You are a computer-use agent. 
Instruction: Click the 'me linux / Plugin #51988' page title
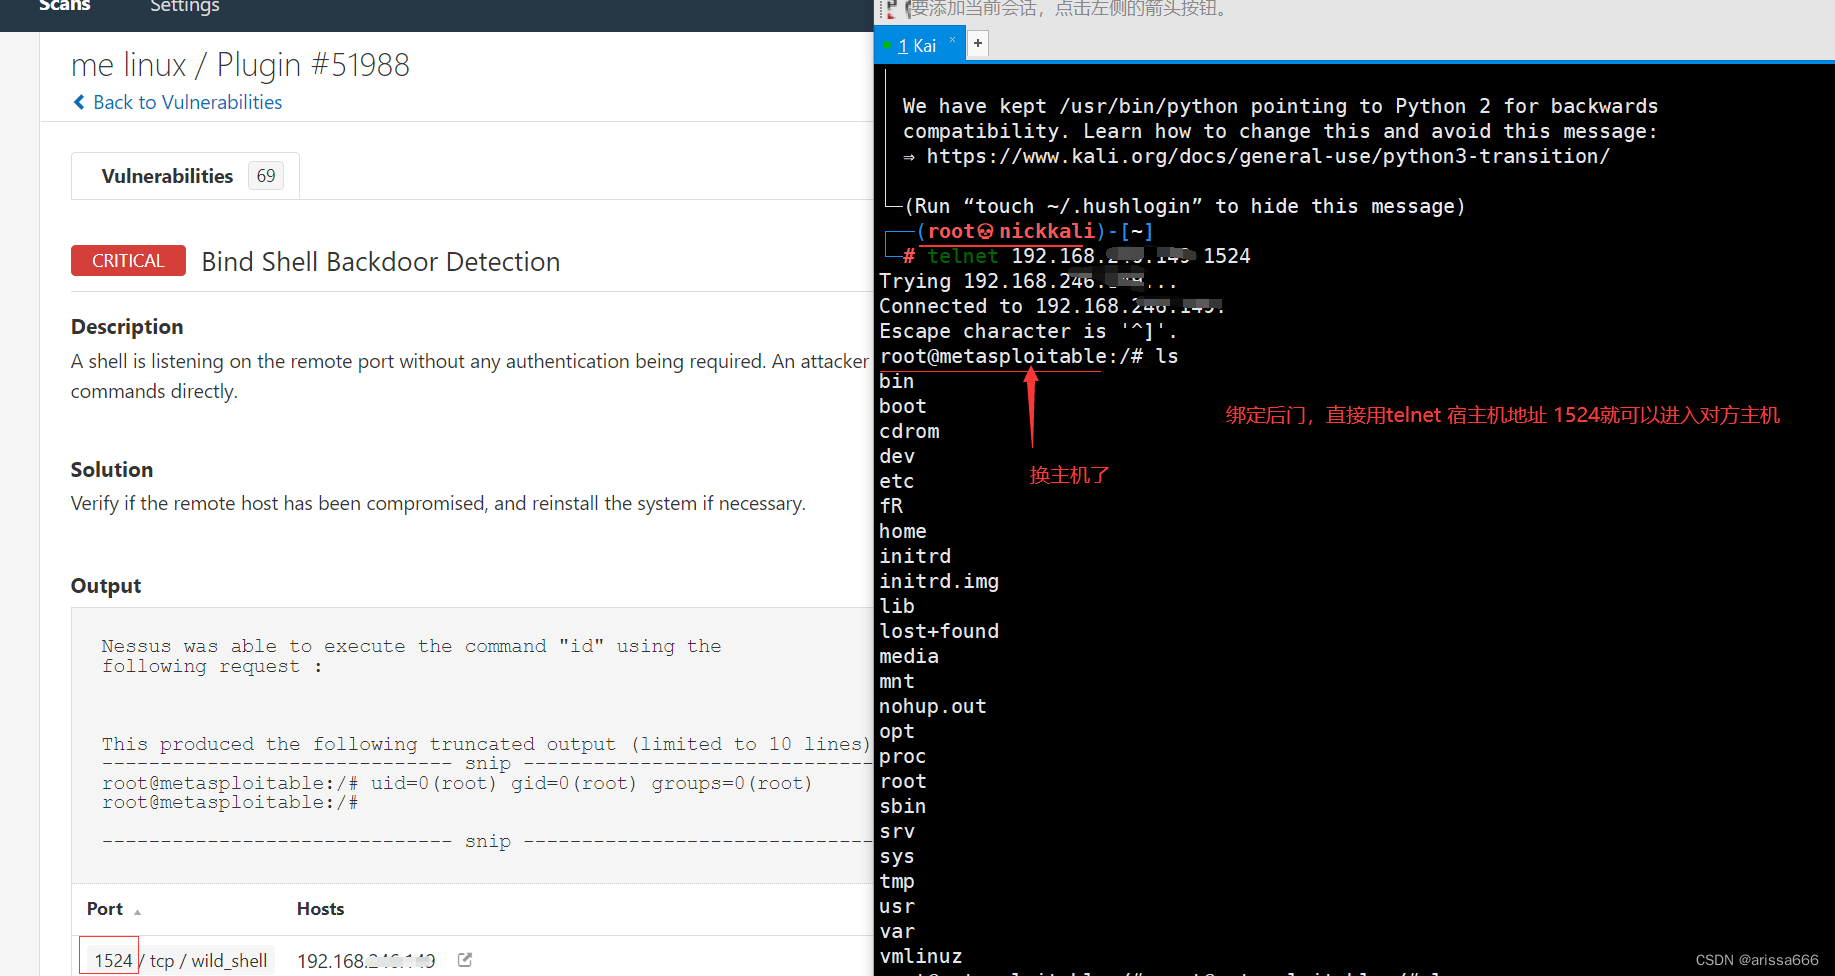tap(240, 65)
